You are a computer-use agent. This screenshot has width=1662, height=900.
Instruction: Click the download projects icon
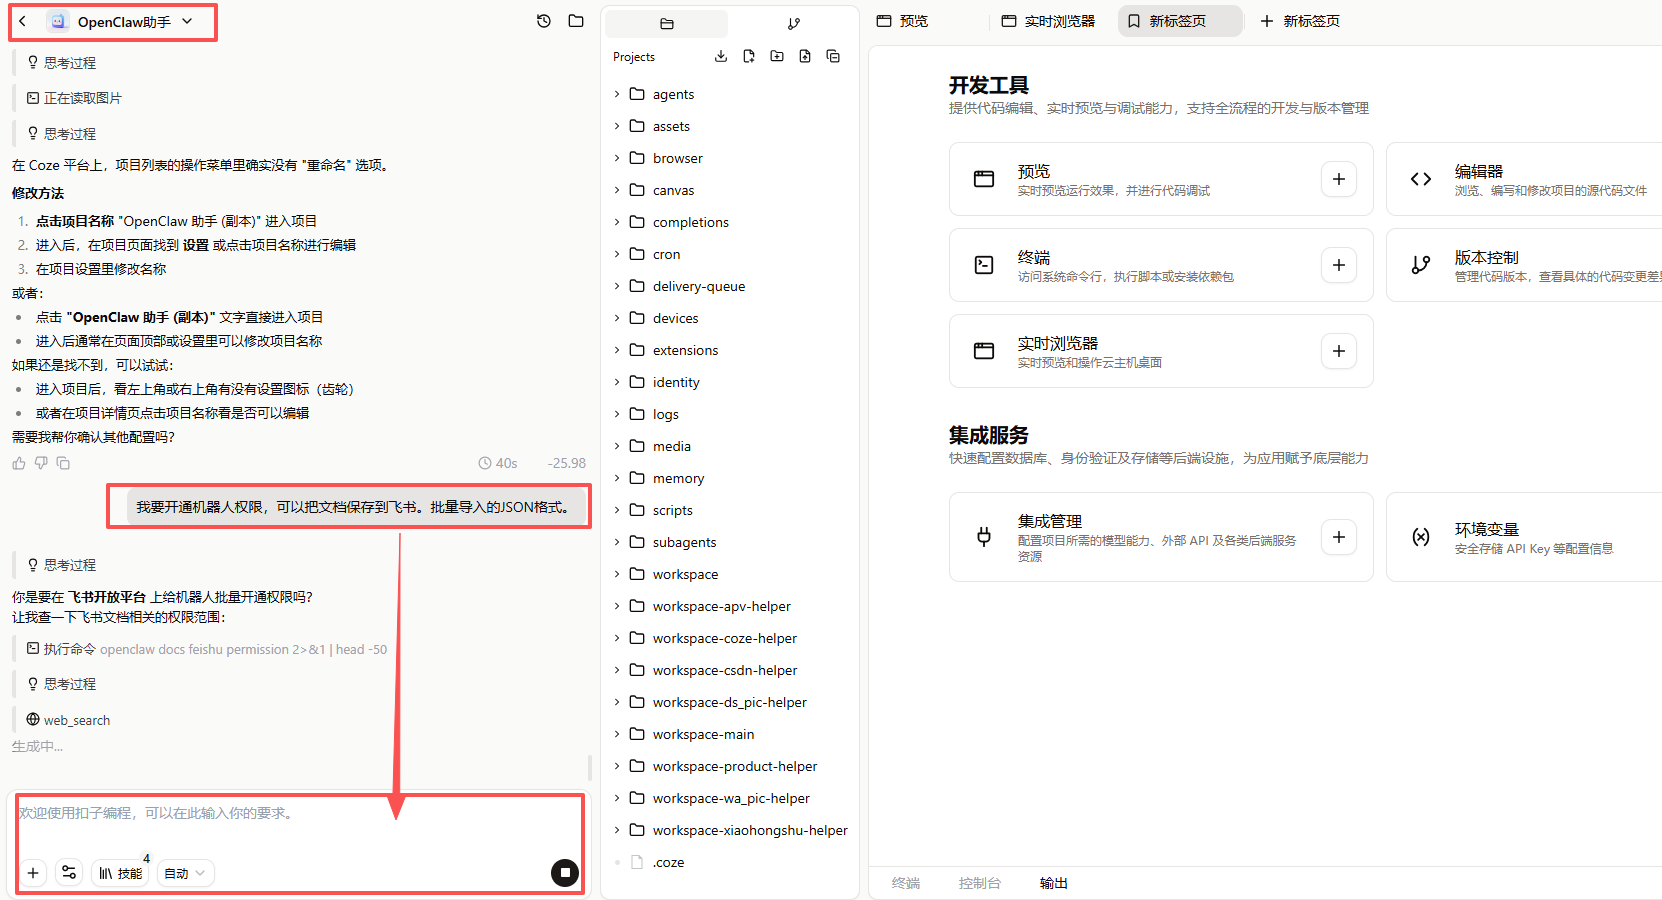720,56
